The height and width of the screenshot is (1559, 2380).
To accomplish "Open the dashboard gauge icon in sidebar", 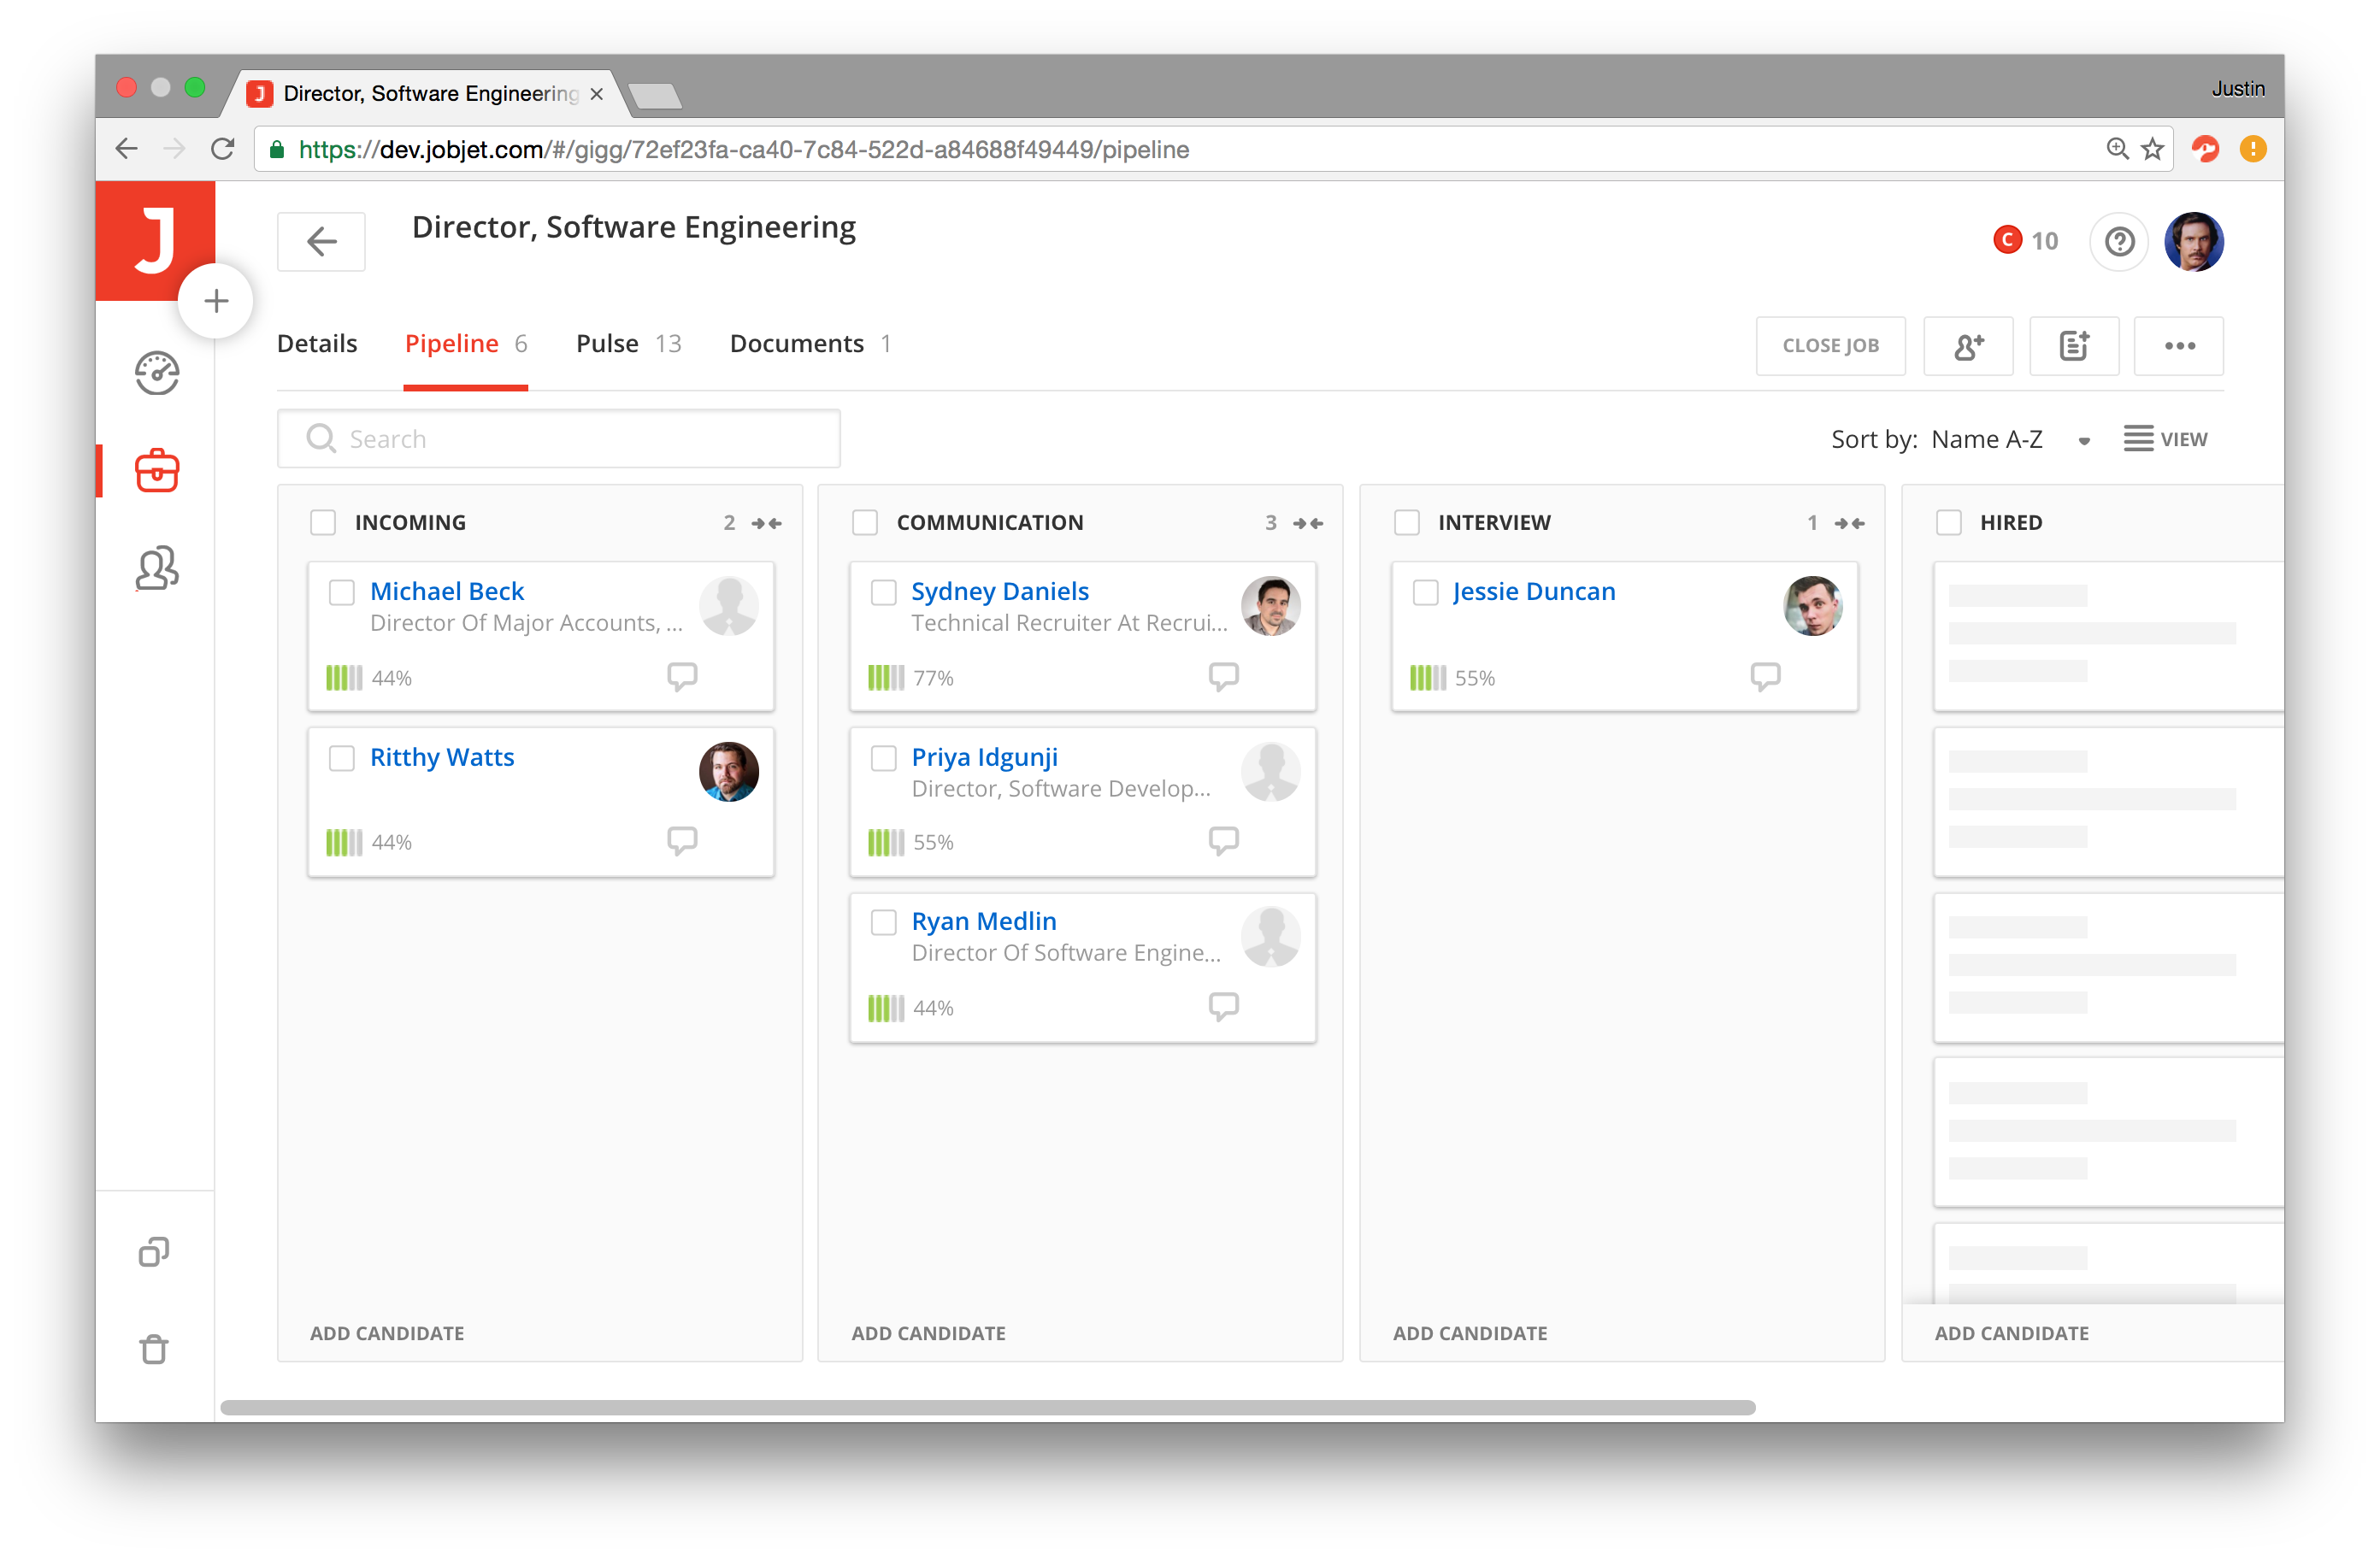I will pyautogui.click(x=157, y=374).
